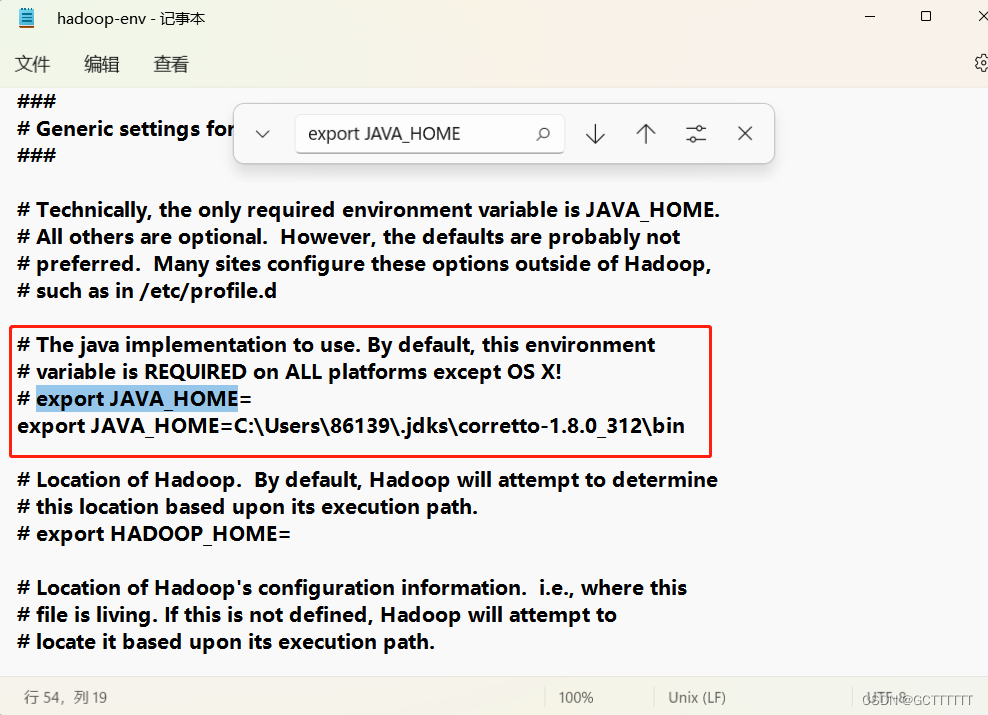The width and height of the screenshot is (988, 715).
Task: Click the '# such as in /etc/profile.d' line
Action: (x=147, y=291)
